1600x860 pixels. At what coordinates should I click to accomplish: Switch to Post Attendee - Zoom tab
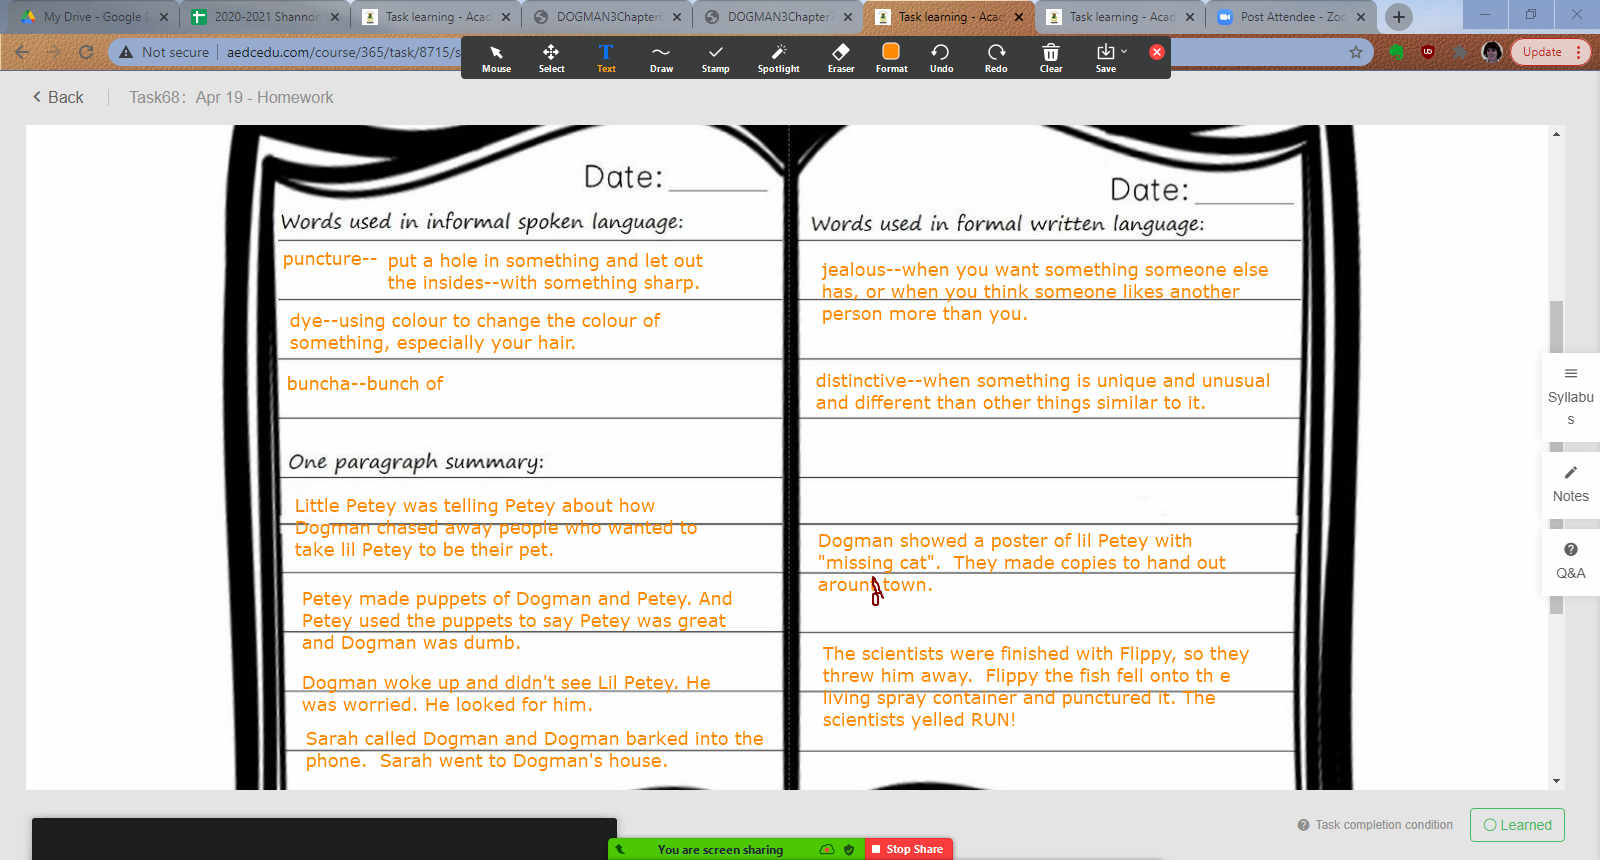point(1291,17)
